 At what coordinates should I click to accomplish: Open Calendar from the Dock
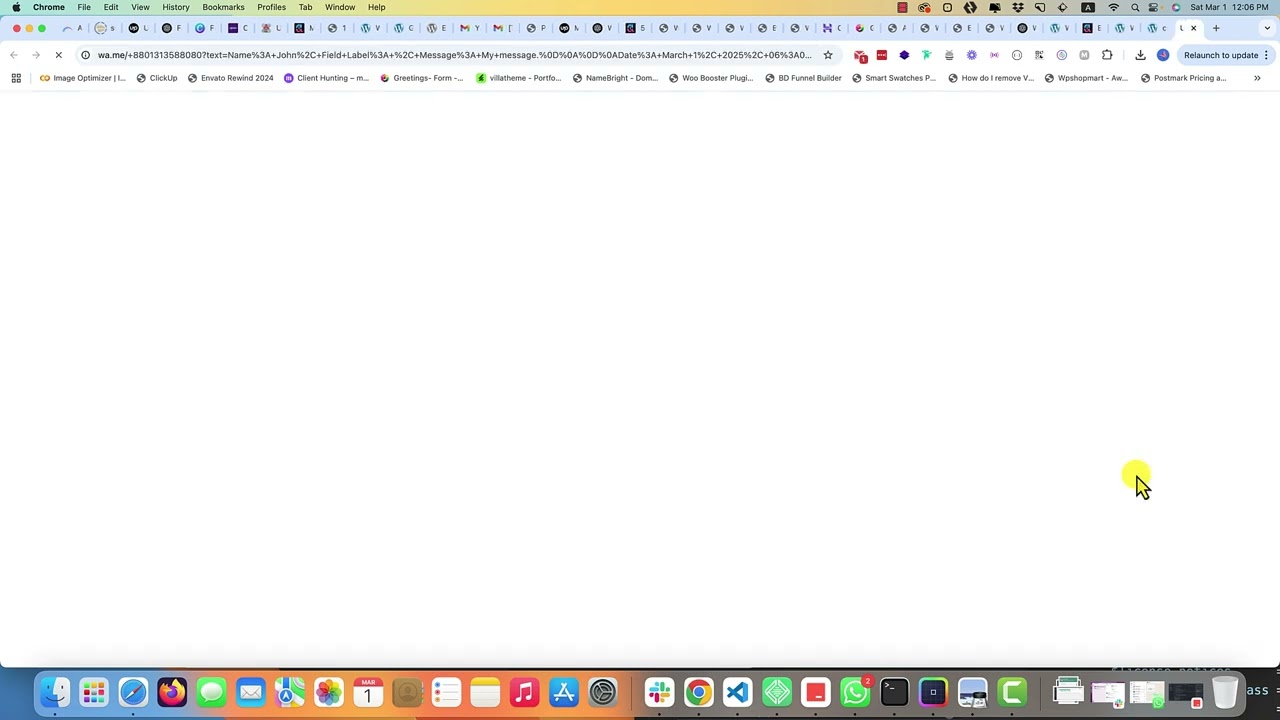[x=368, y=692]
